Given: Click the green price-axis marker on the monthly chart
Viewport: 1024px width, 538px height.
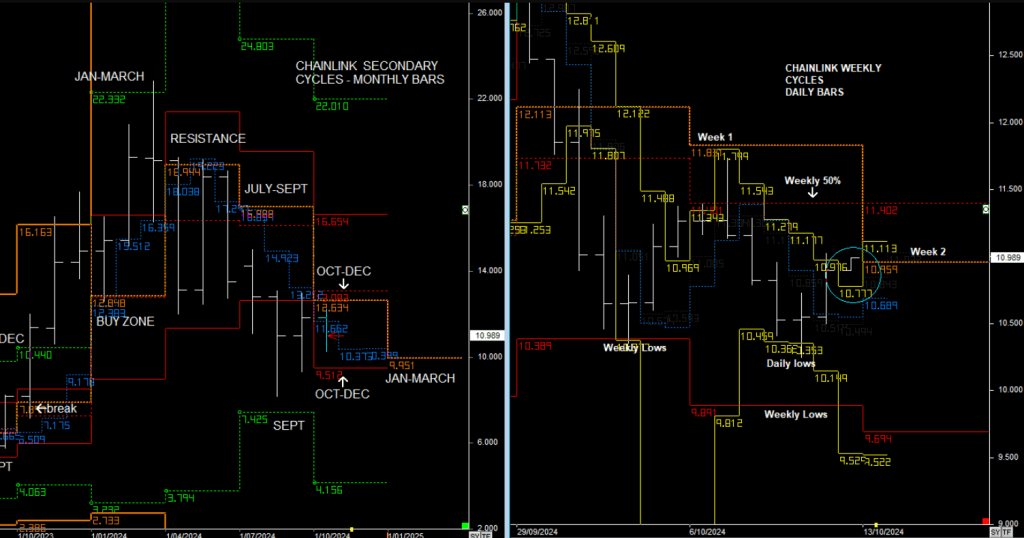Looking at the screenshot, I should tap(465, 210).
